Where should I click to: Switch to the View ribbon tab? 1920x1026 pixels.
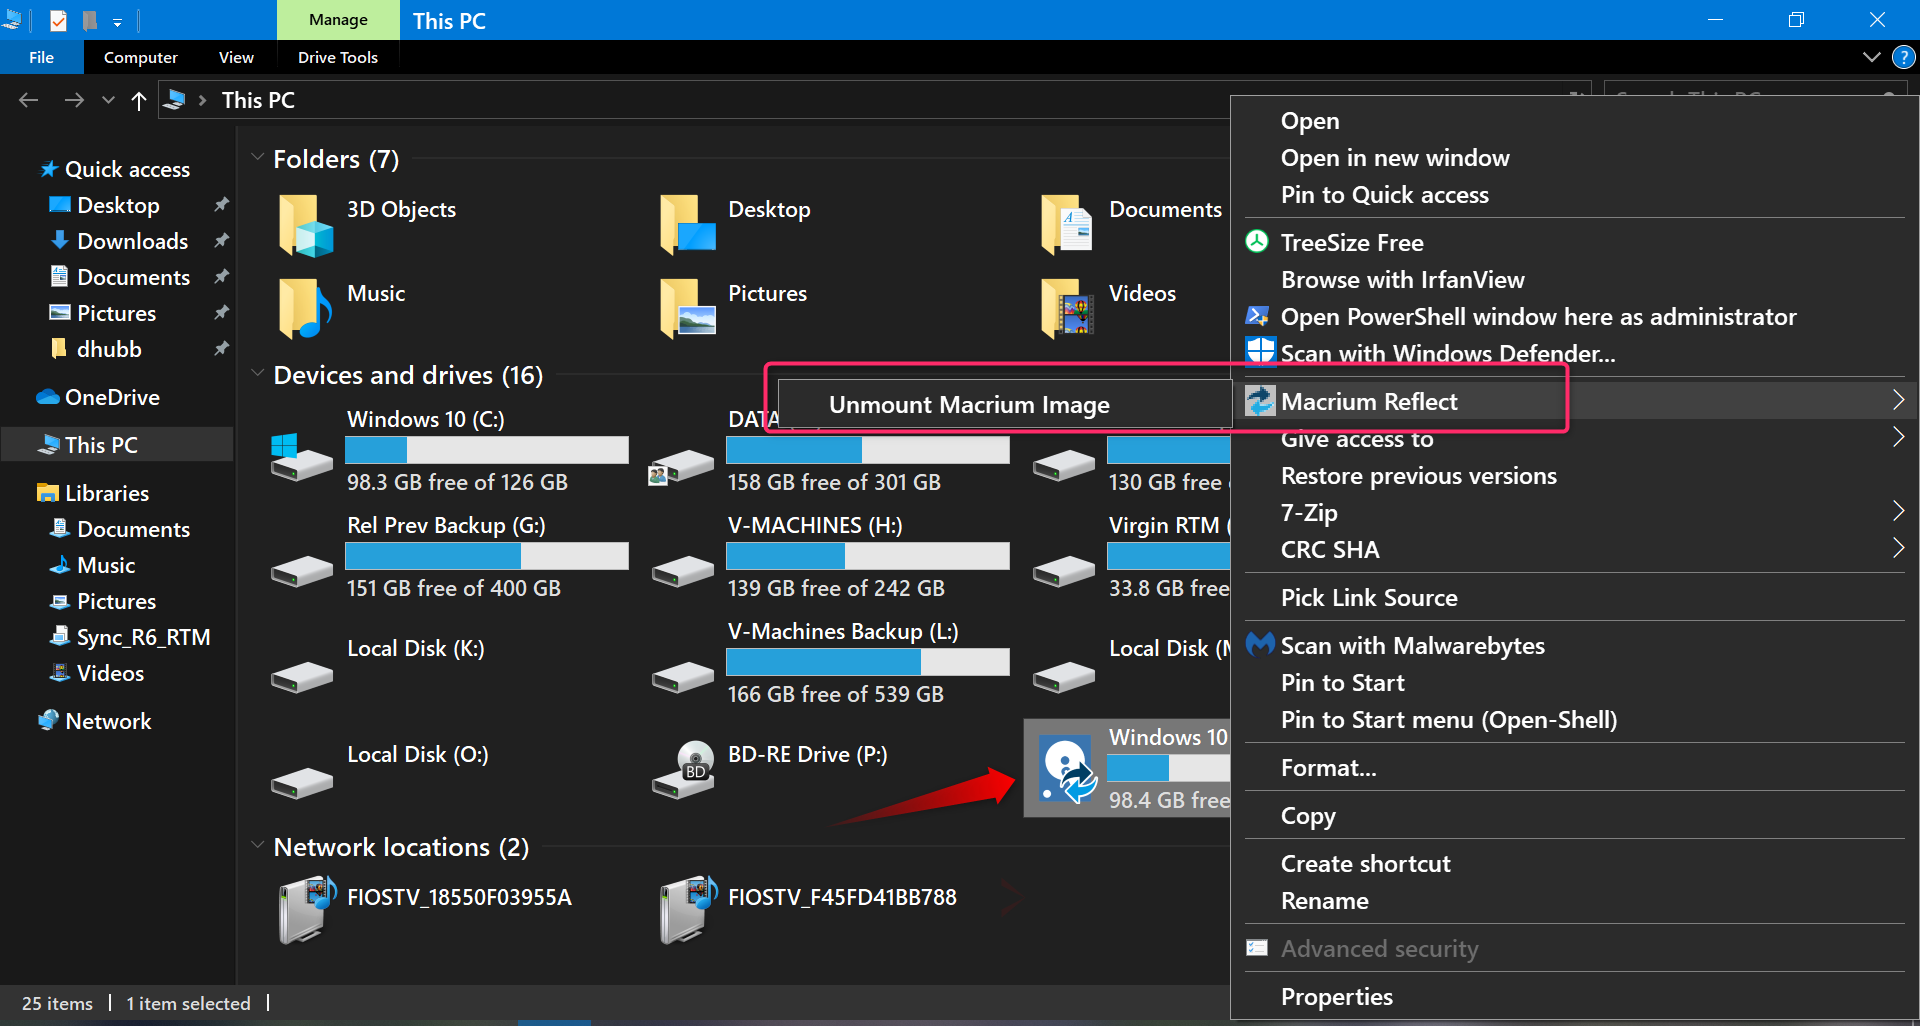(236, 57)
